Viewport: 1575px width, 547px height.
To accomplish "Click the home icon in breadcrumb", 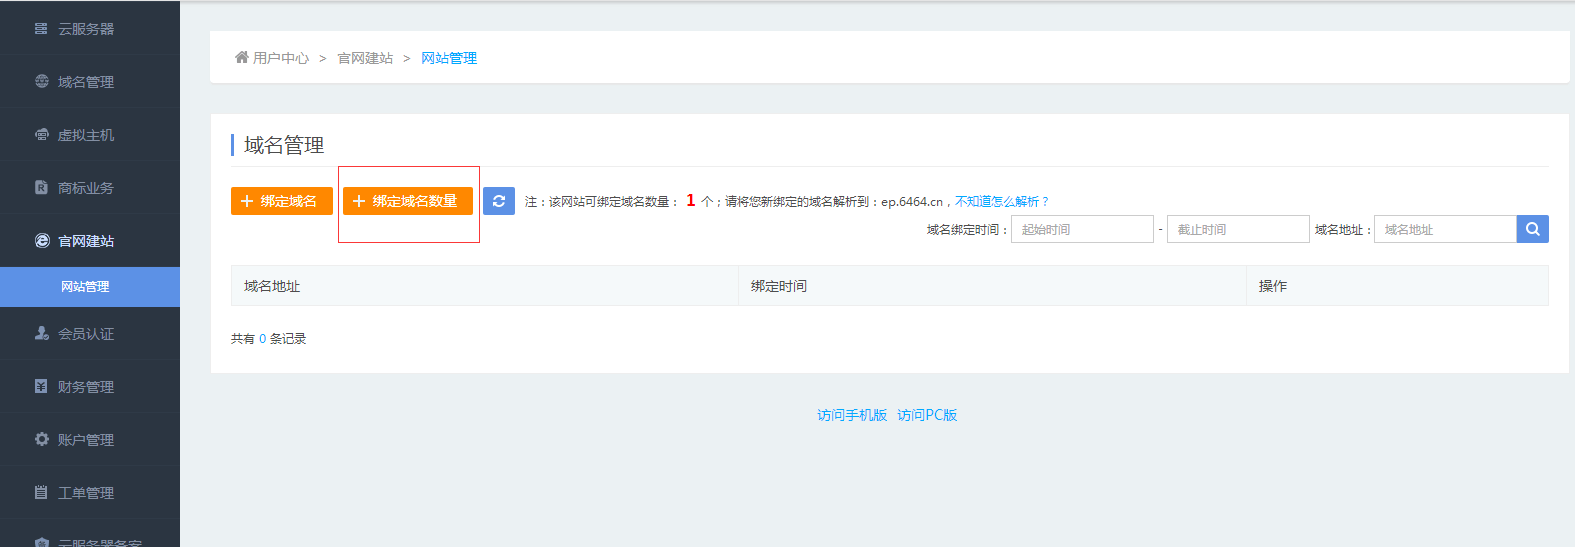I will pos(241,57).
